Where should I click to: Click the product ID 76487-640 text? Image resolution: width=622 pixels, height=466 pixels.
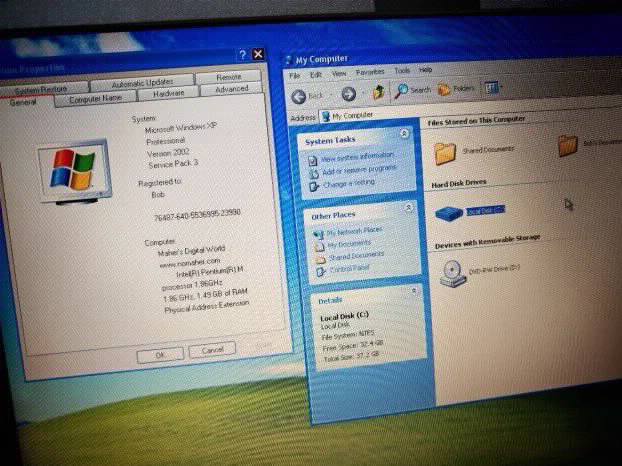pos(197,215)
